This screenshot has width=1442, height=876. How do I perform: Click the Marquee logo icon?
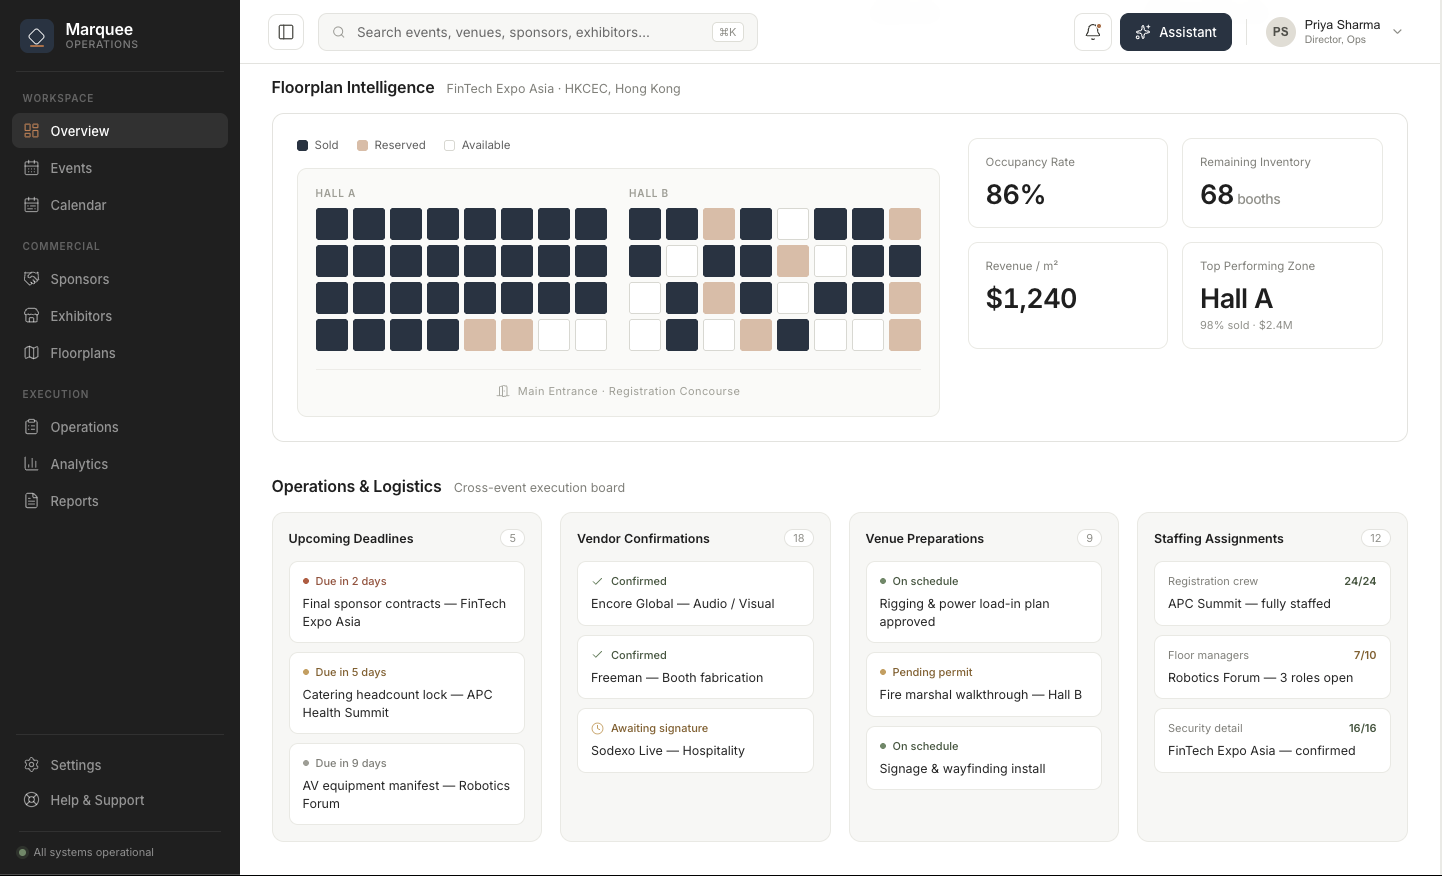(x=37, y=36)
